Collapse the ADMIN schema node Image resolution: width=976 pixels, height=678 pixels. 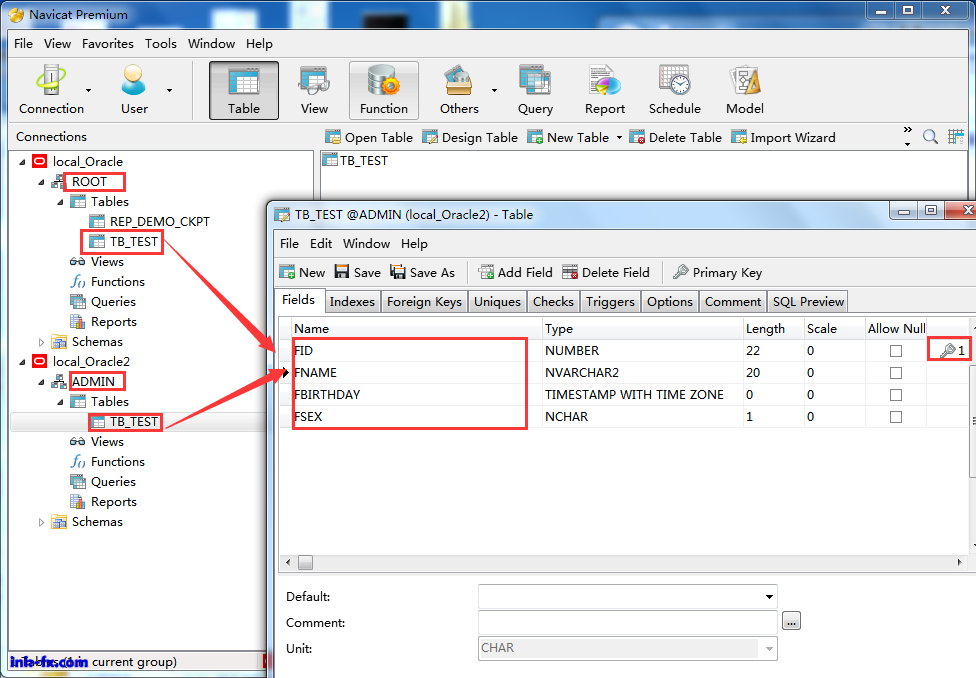coord(42,382)
